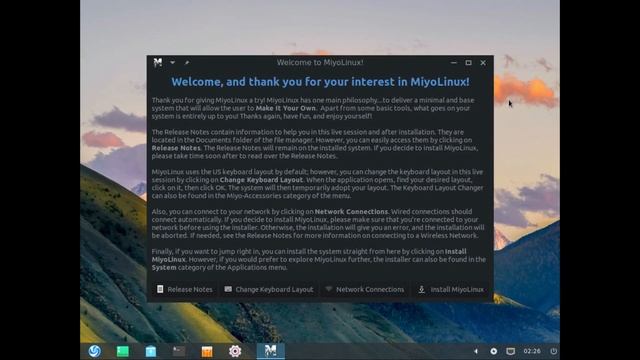Image resolution: width=640 pixels, height=360 pixels.
Task: Minimize the Welcome to MiyoLinux window
Action: (x=453, y=63)
